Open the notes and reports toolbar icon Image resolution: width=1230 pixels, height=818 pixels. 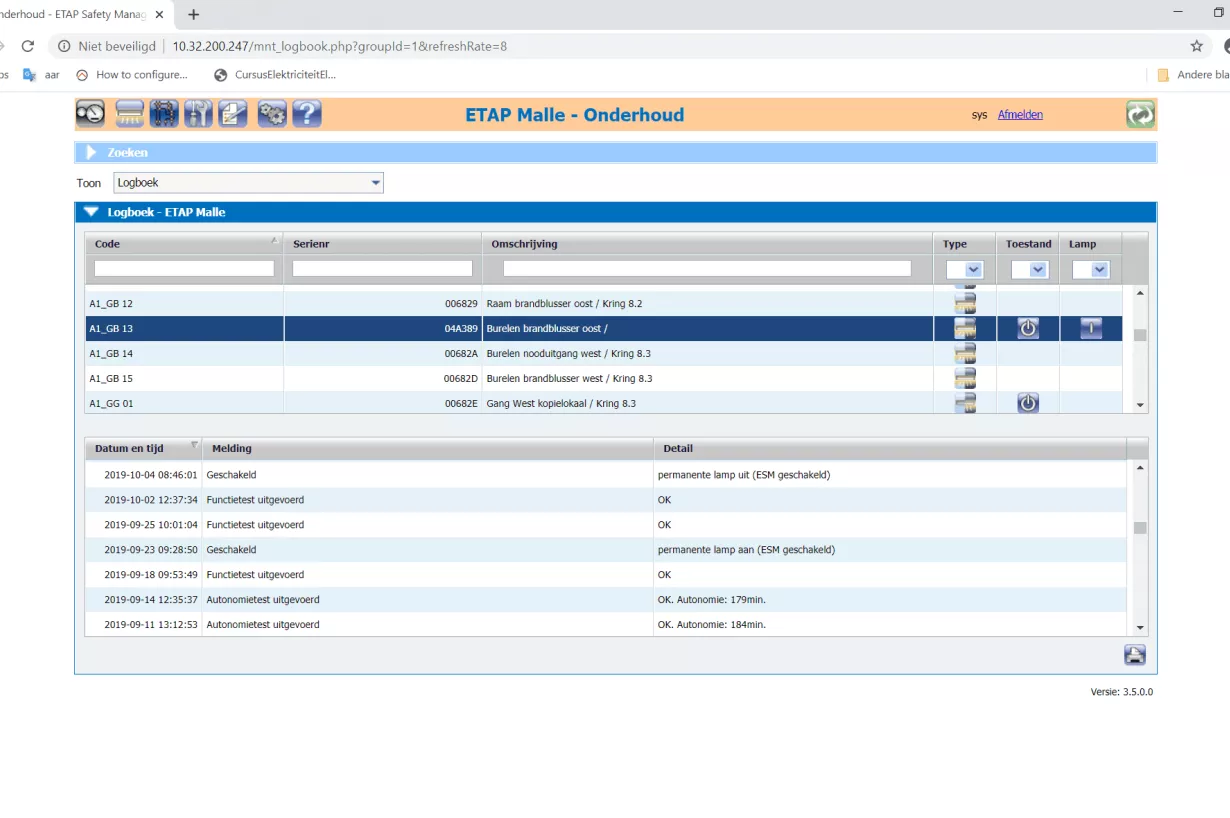(232, 114)
